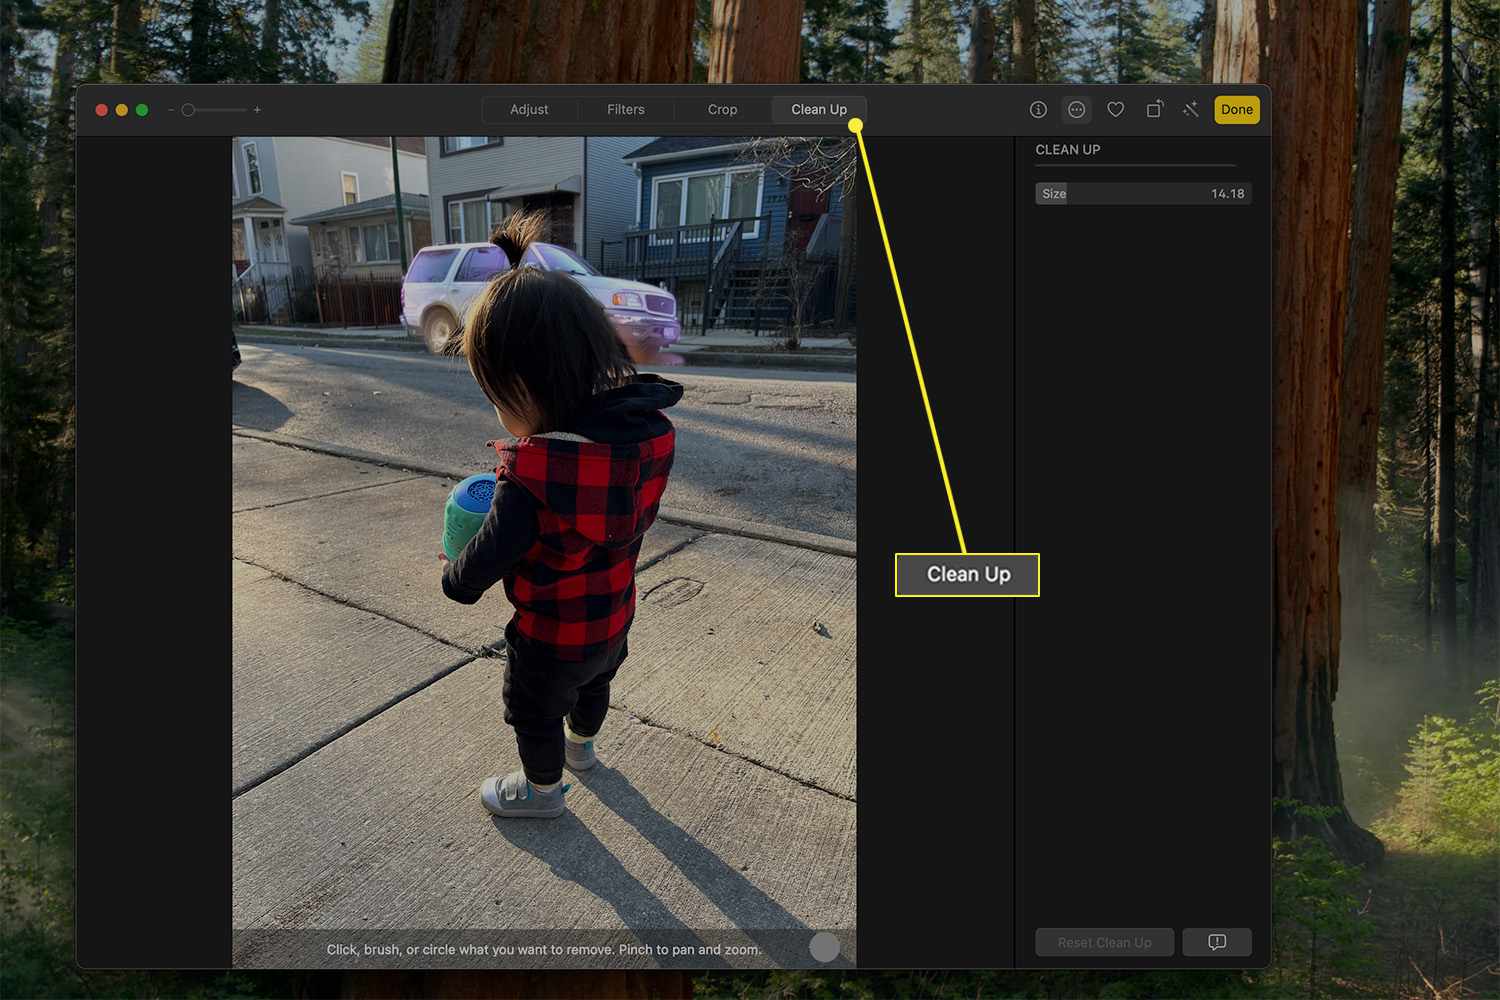Click the feedback speech bubble icon
Image resolution: width=1500 pixels, height=1000 pixels.
tap(1216, 942)
